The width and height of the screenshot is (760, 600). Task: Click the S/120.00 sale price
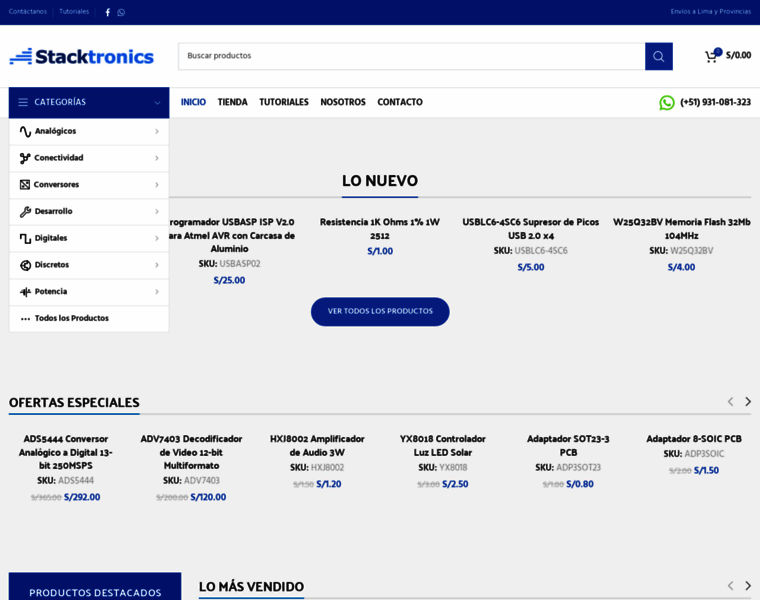point(208,497)
